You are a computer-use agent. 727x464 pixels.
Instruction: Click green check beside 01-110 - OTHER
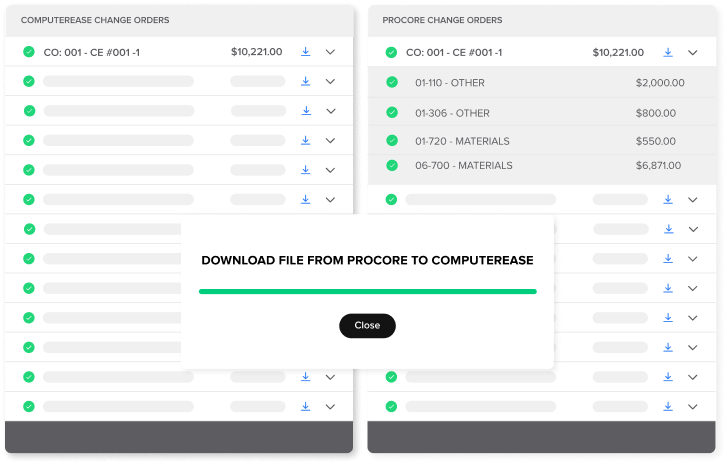pyautogui.click(x=392, y=83)
